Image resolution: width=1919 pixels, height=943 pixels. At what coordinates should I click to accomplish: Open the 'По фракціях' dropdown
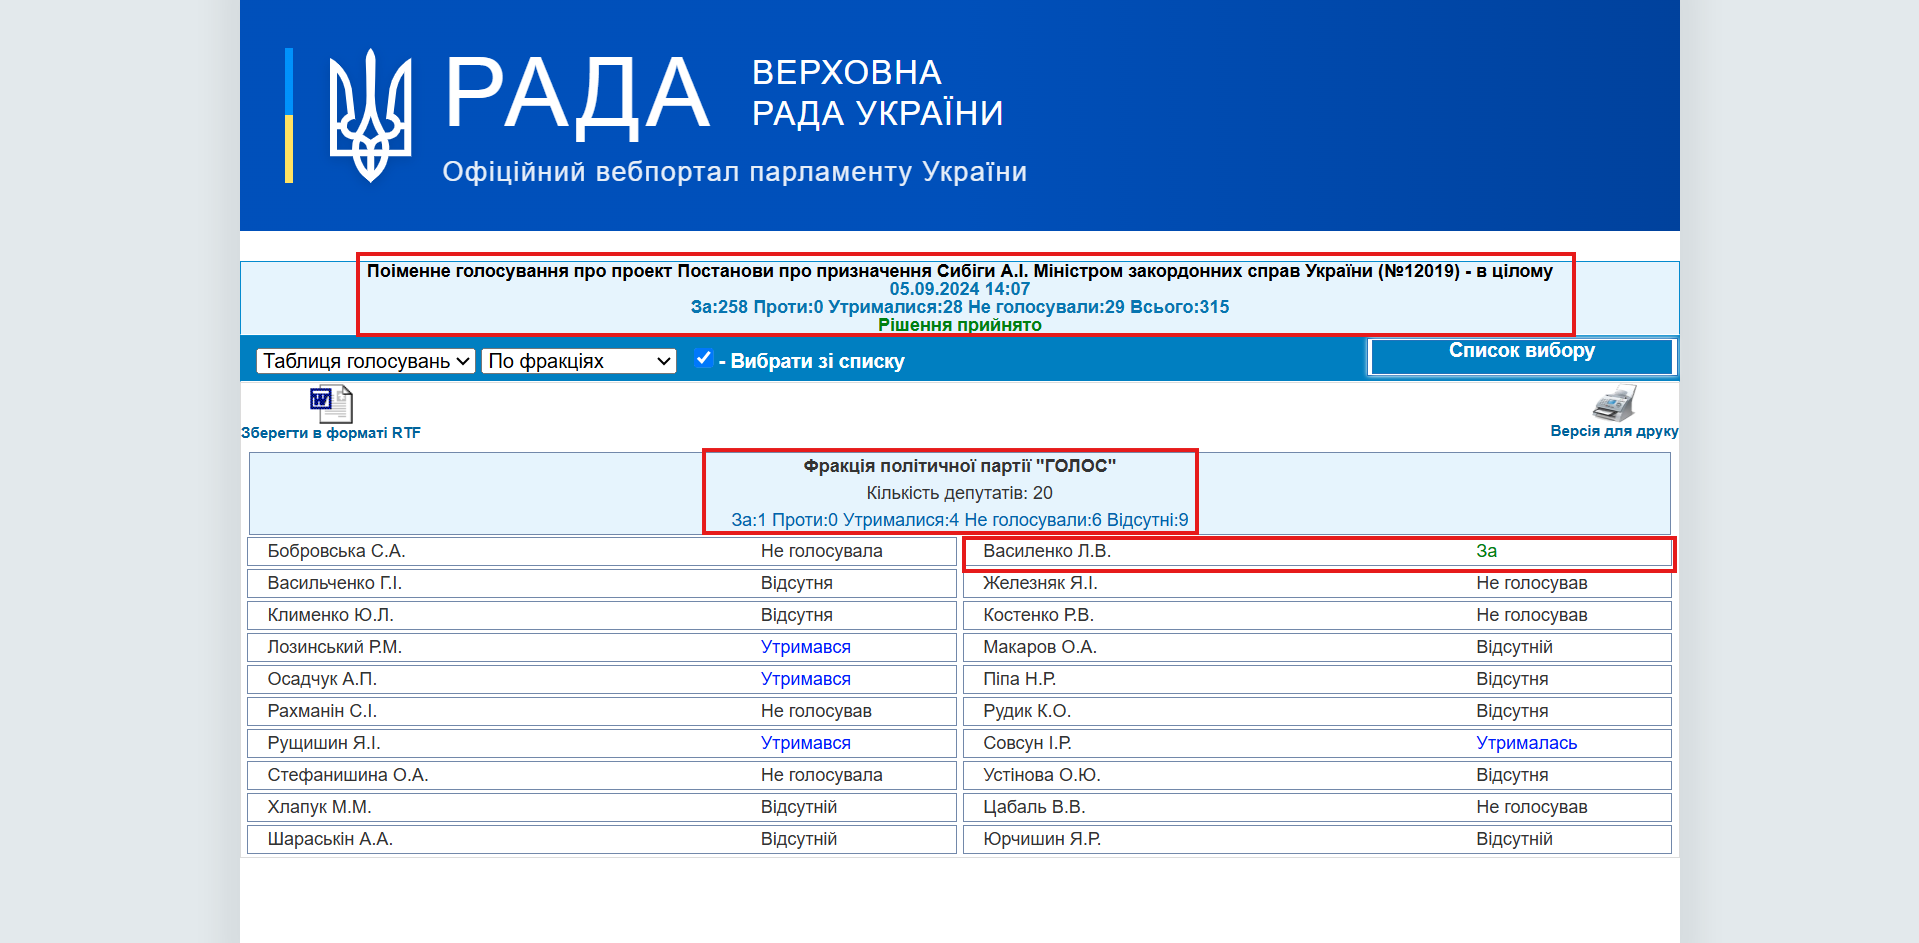(x=579, y=361)
